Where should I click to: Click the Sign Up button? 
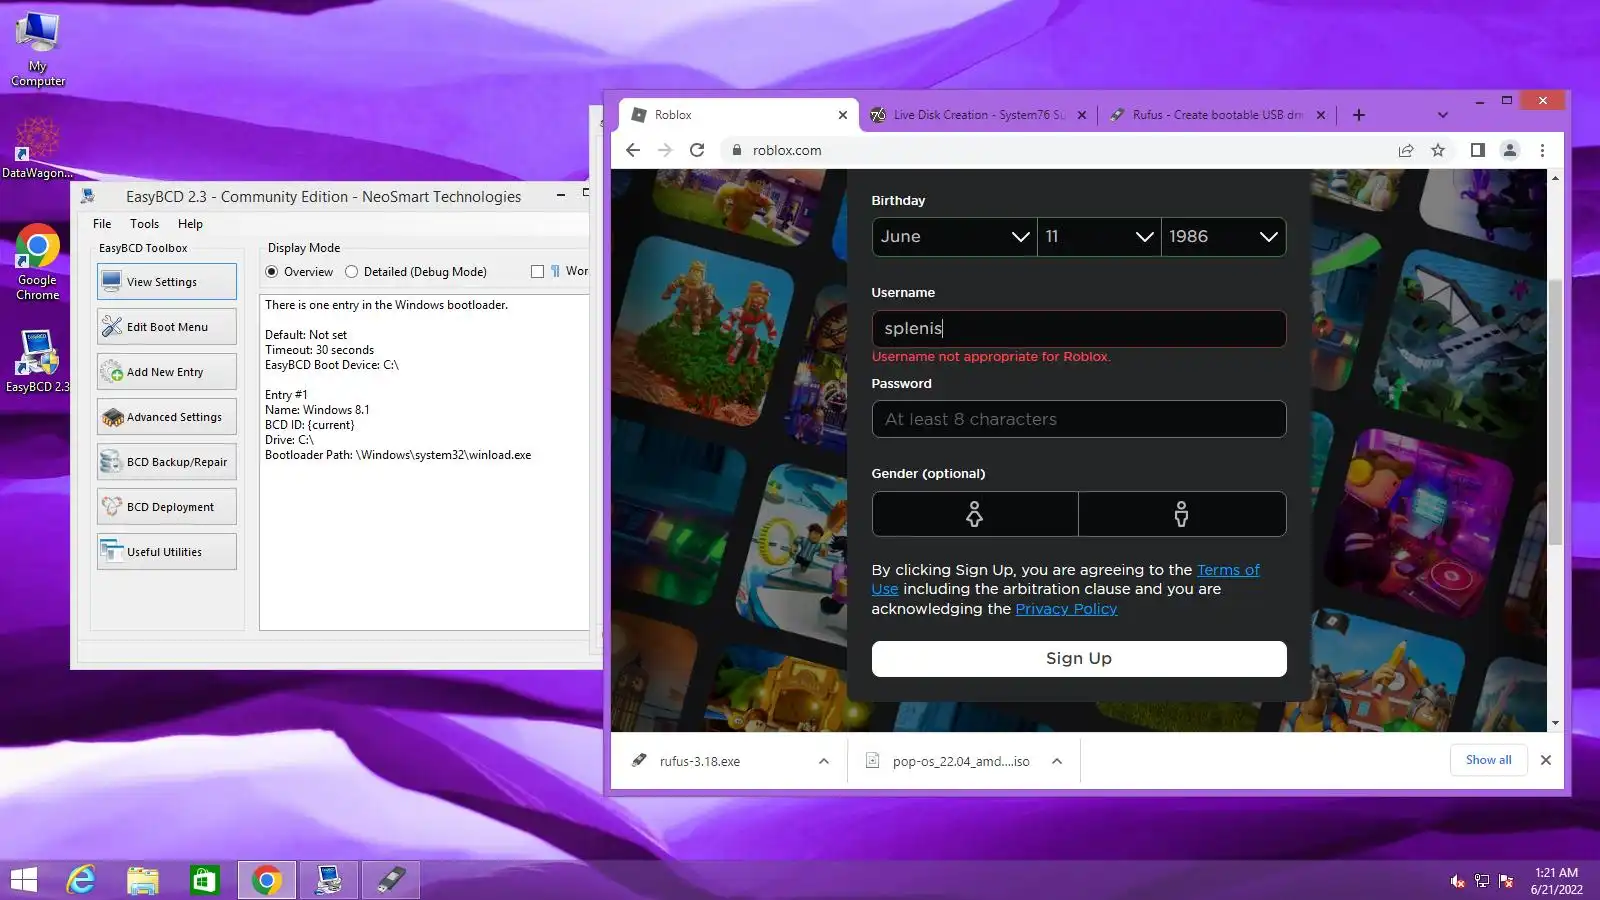[1079, 659]
